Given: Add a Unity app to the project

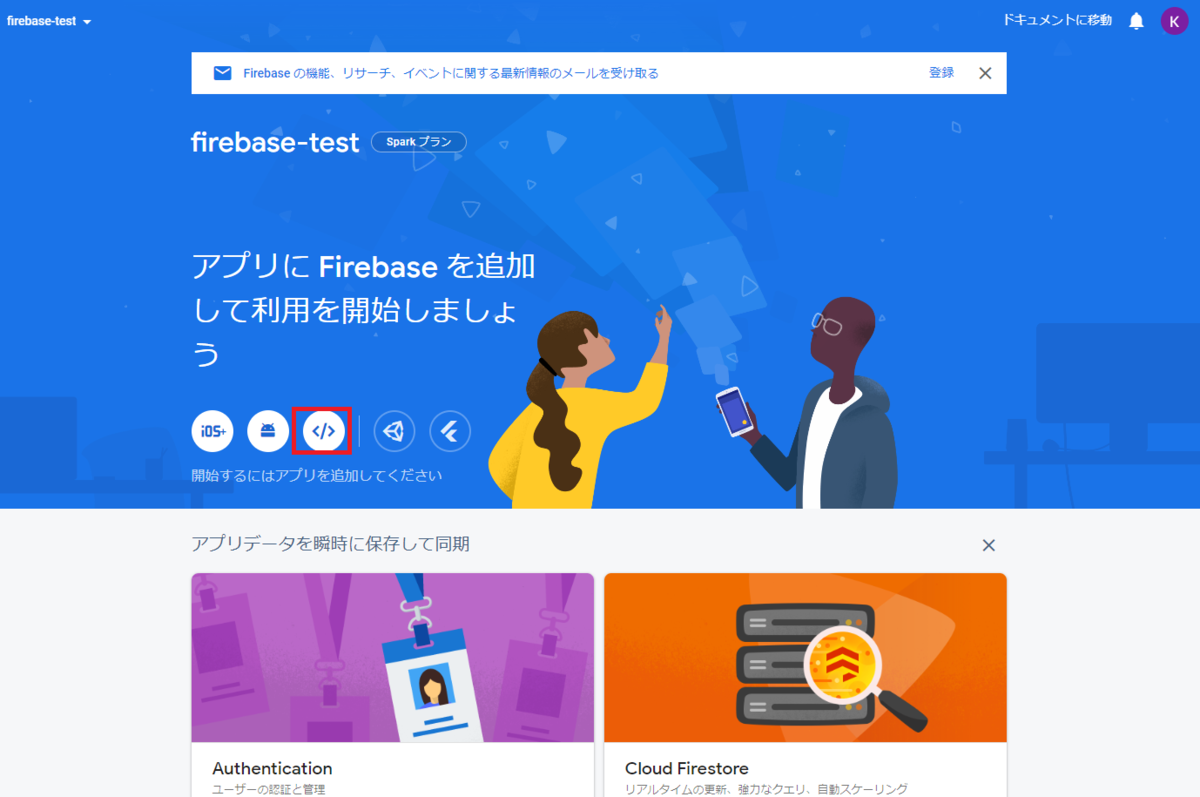Looking at the screenshot, I should pos(394,431).
